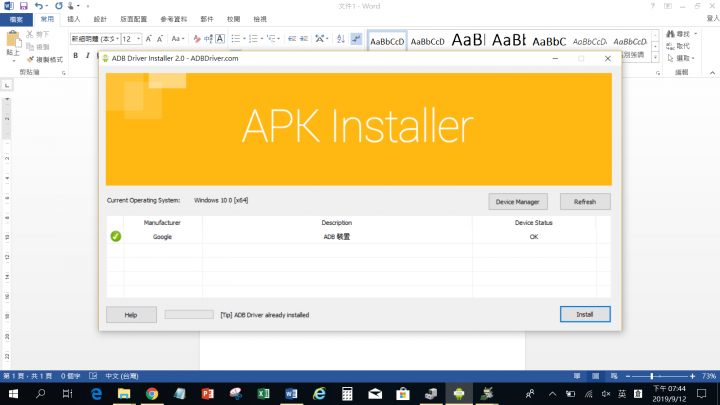The height and width of the screenshot is (405, 720).
Task: Switch to the 版面配置 (Layout) tab
Action: pos(134,19)
